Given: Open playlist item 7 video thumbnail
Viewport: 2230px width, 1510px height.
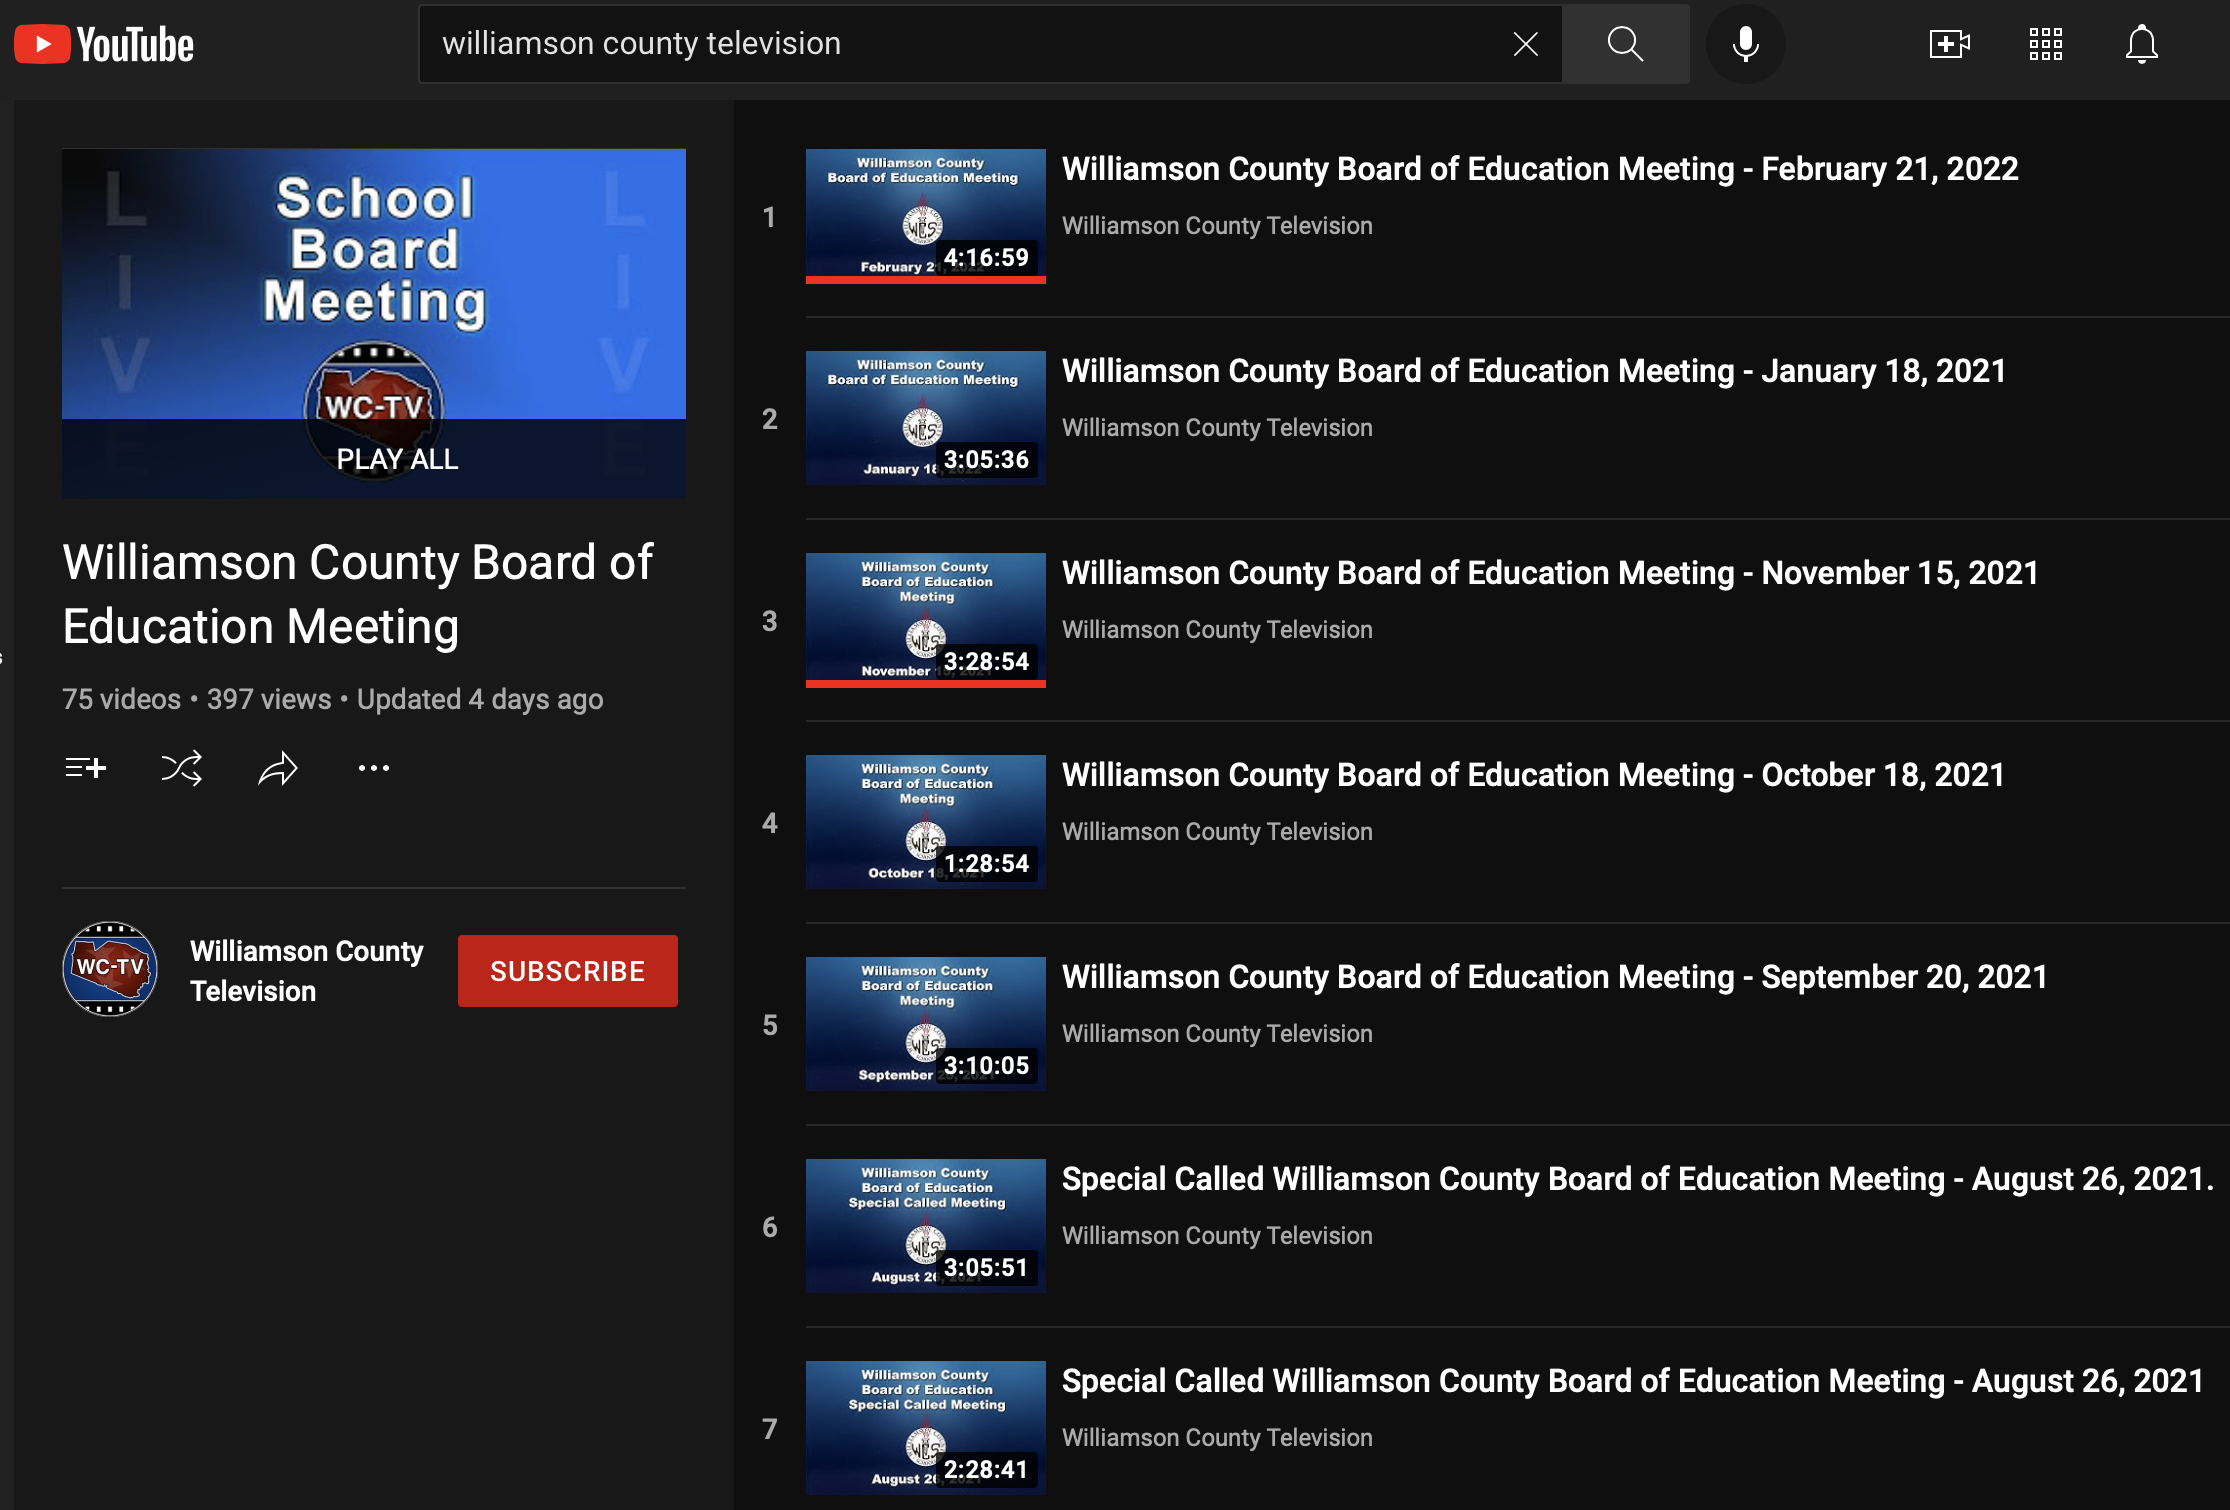Looking at the screenshot, I should (926, 1428).
